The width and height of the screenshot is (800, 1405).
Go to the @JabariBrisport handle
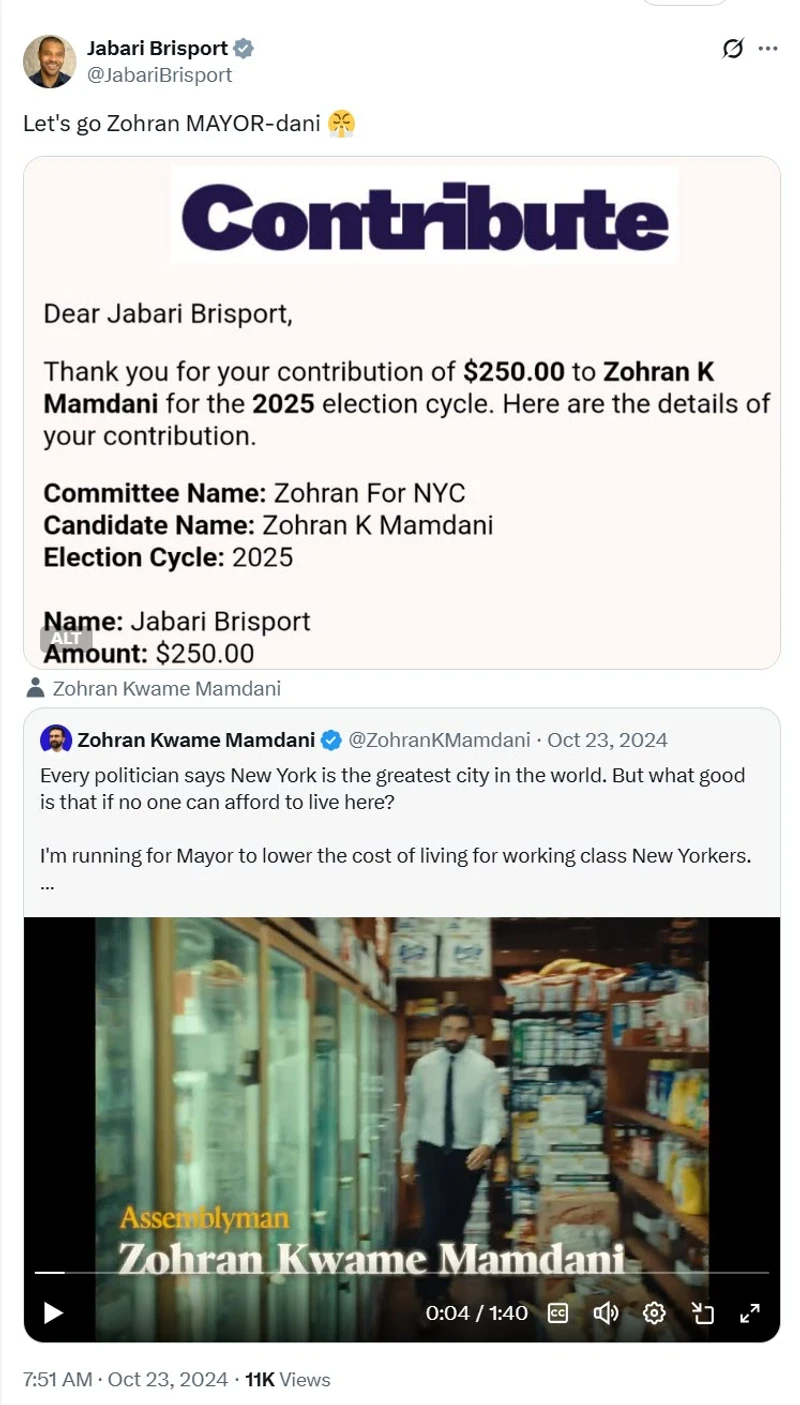click(x=160, y=75)
